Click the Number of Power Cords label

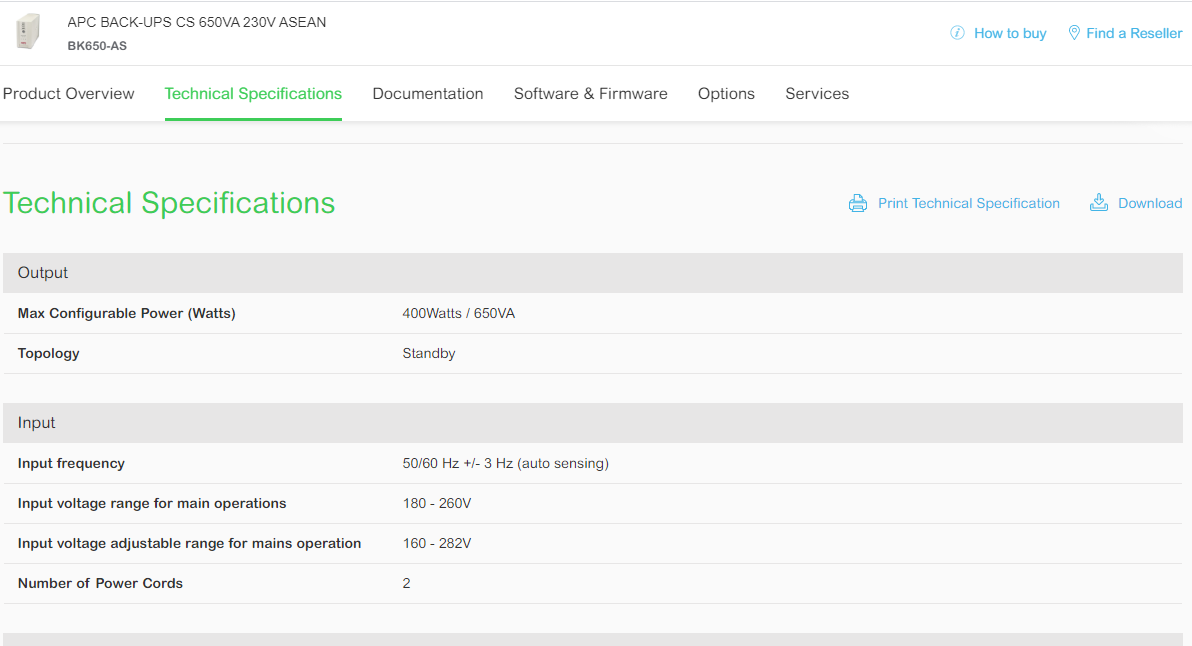(x=100, y=584)
